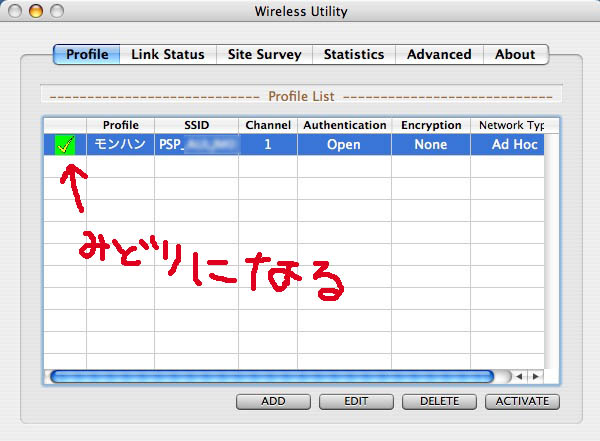
Task: Click the scroll left arrow
Action: 520,376
